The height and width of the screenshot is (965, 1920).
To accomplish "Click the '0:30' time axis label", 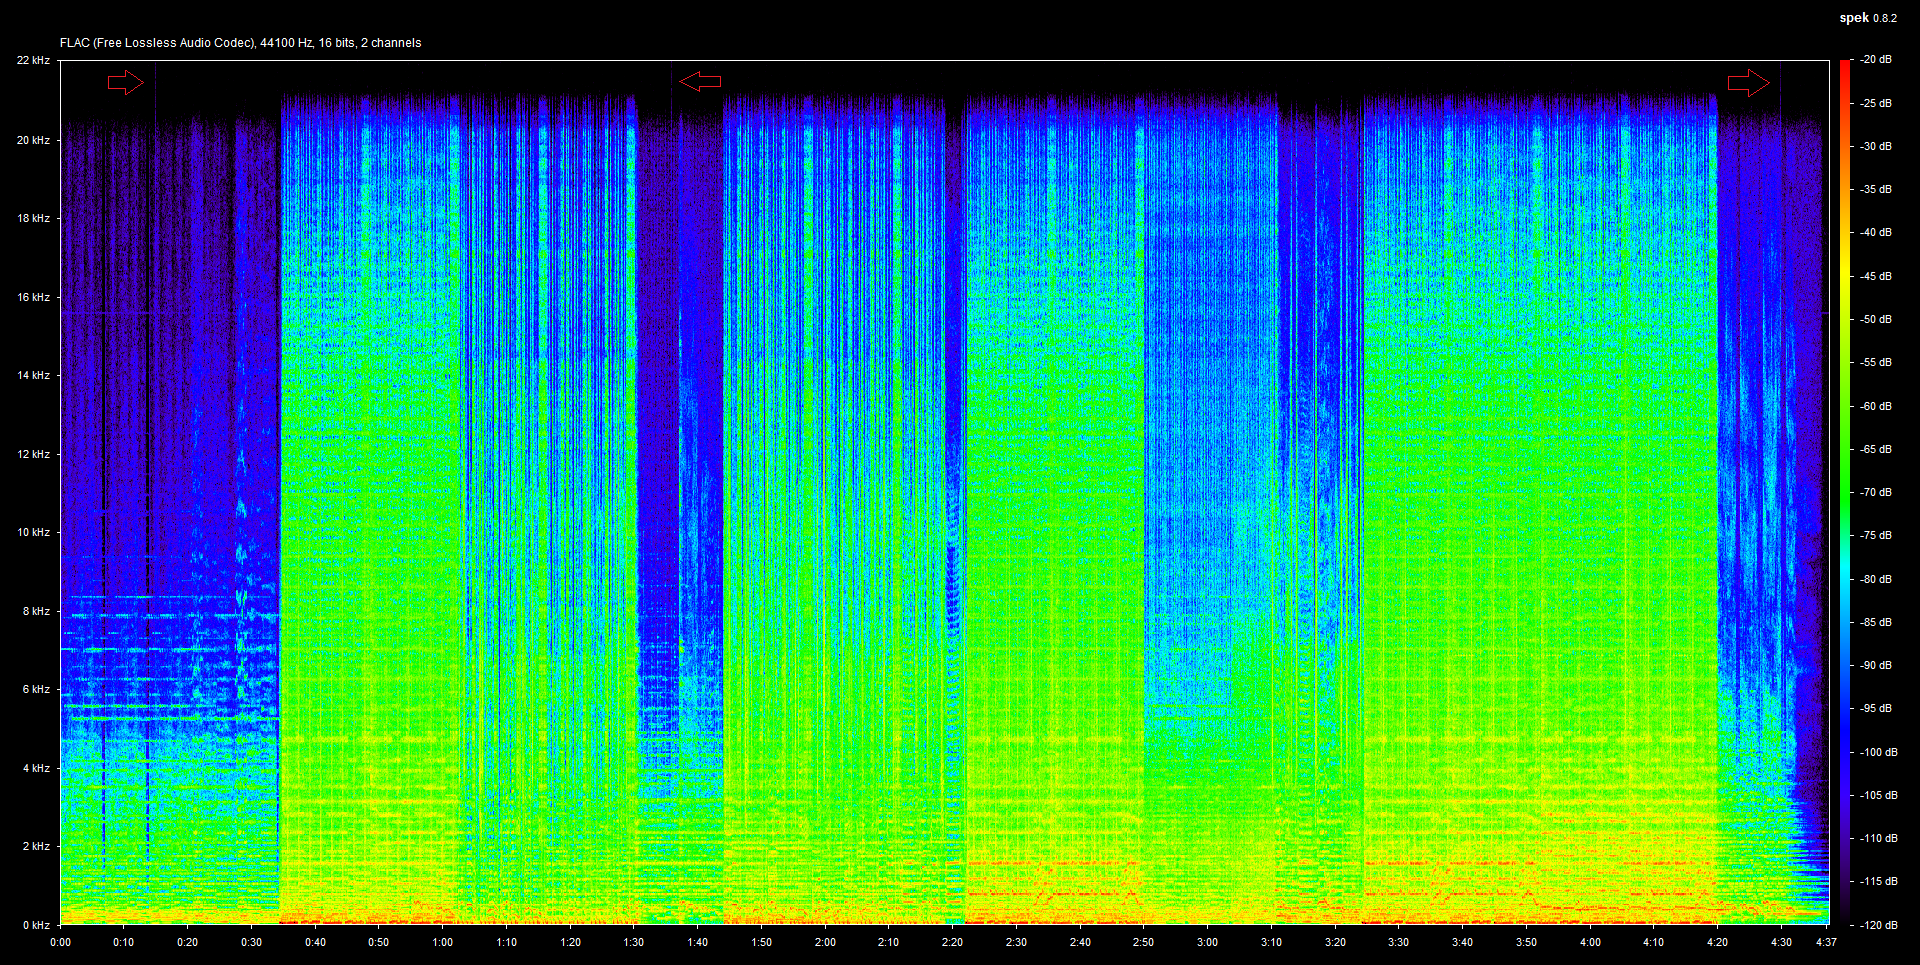I will click(251, 942).
